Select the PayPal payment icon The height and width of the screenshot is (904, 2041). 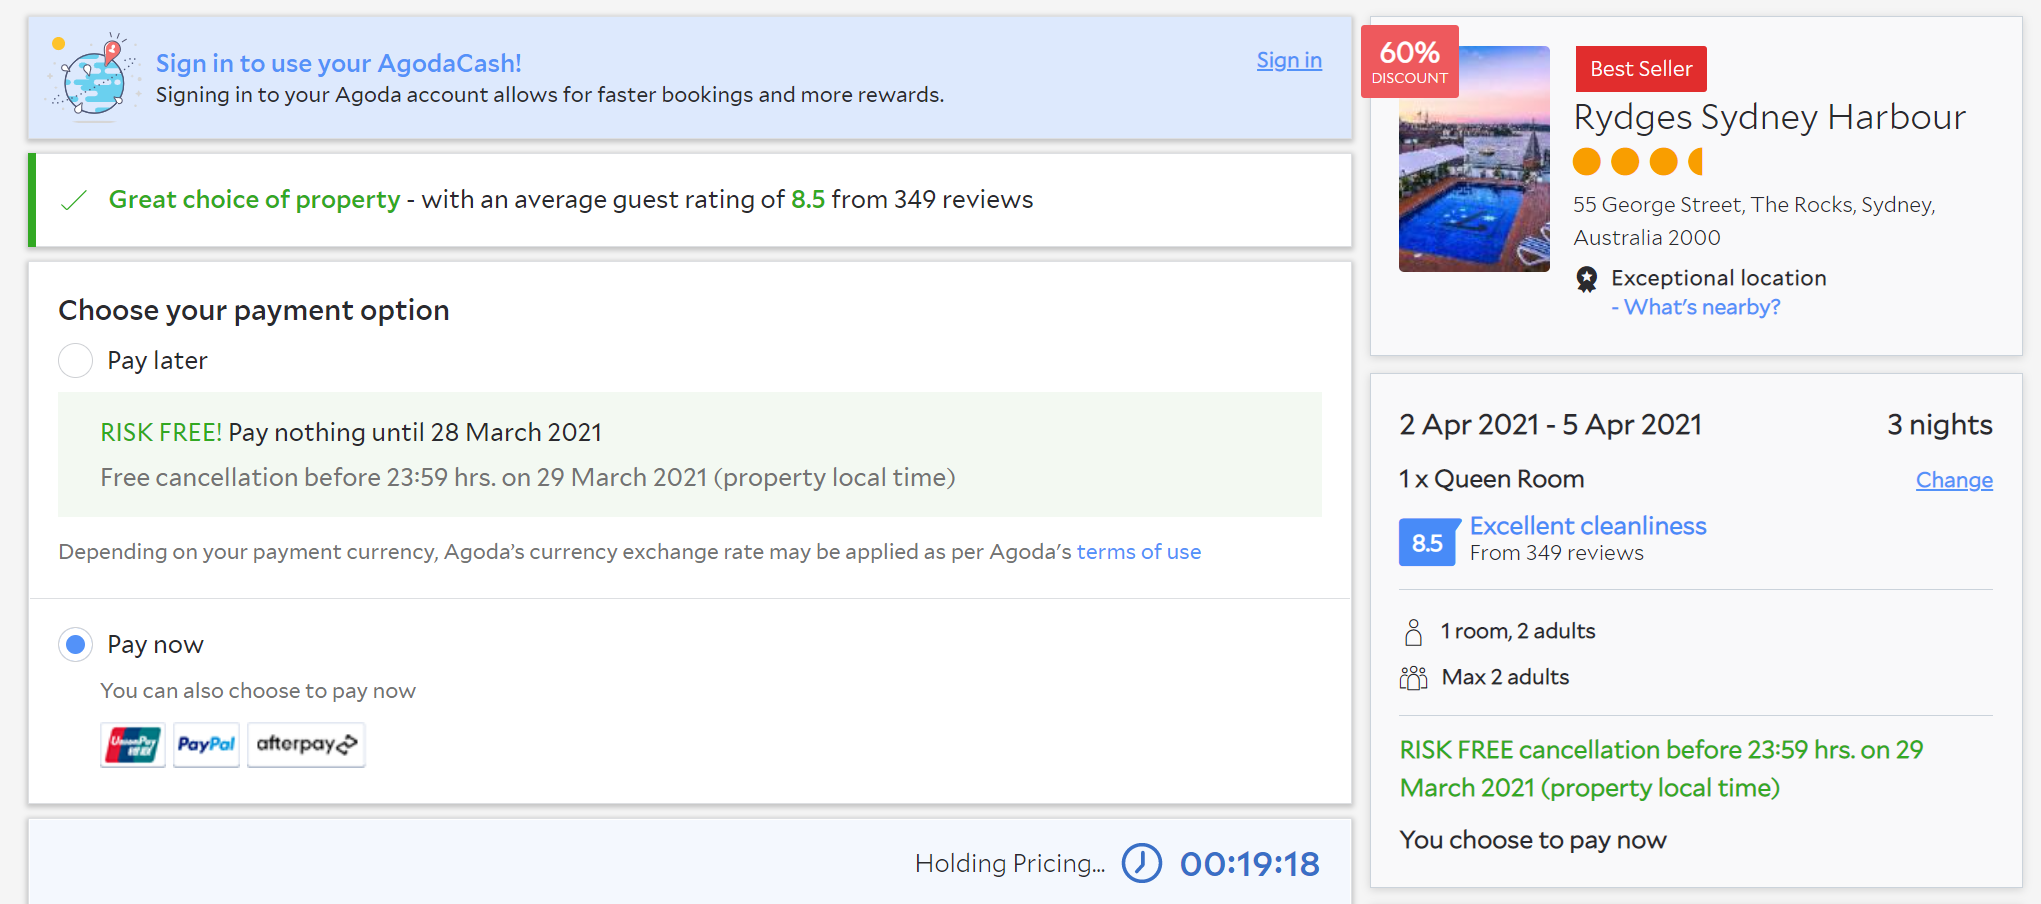(x=205, y=745)
